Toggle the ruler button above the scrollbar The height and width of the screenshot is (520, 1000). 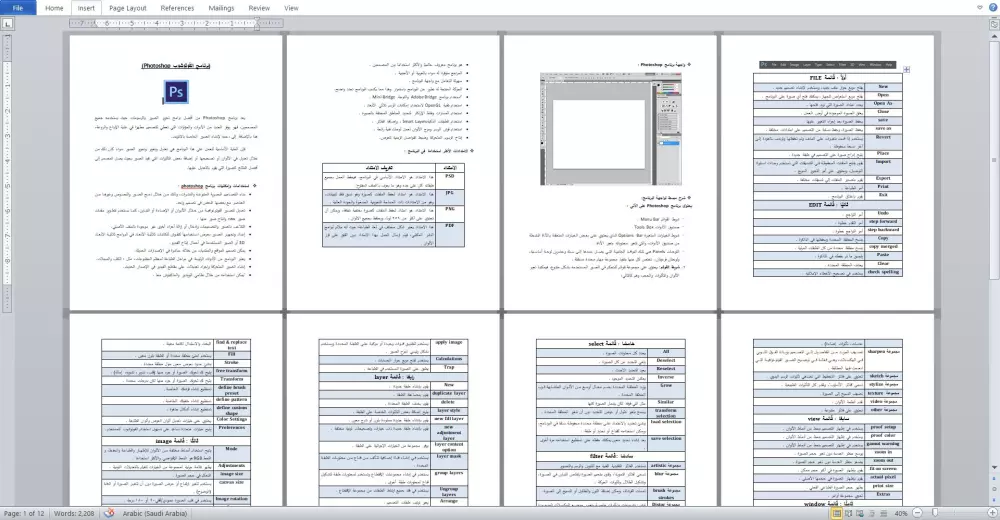[994, 24]
